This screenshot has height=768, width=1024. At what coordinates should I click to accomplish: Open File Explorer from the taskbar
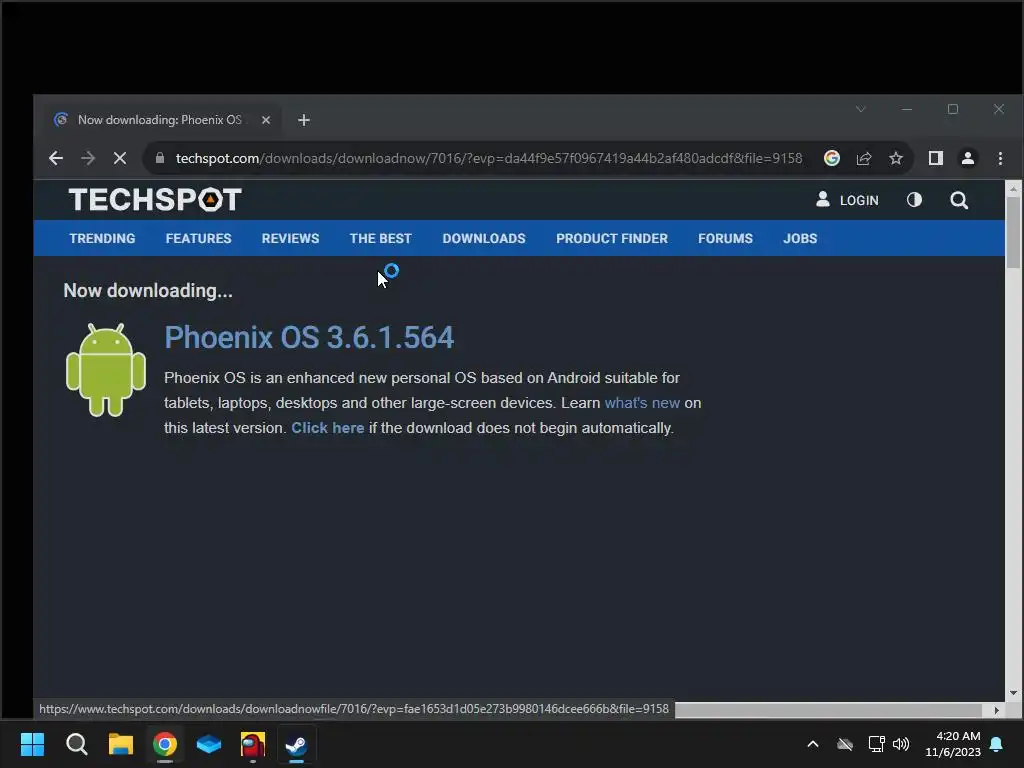[x=121, y=744]
